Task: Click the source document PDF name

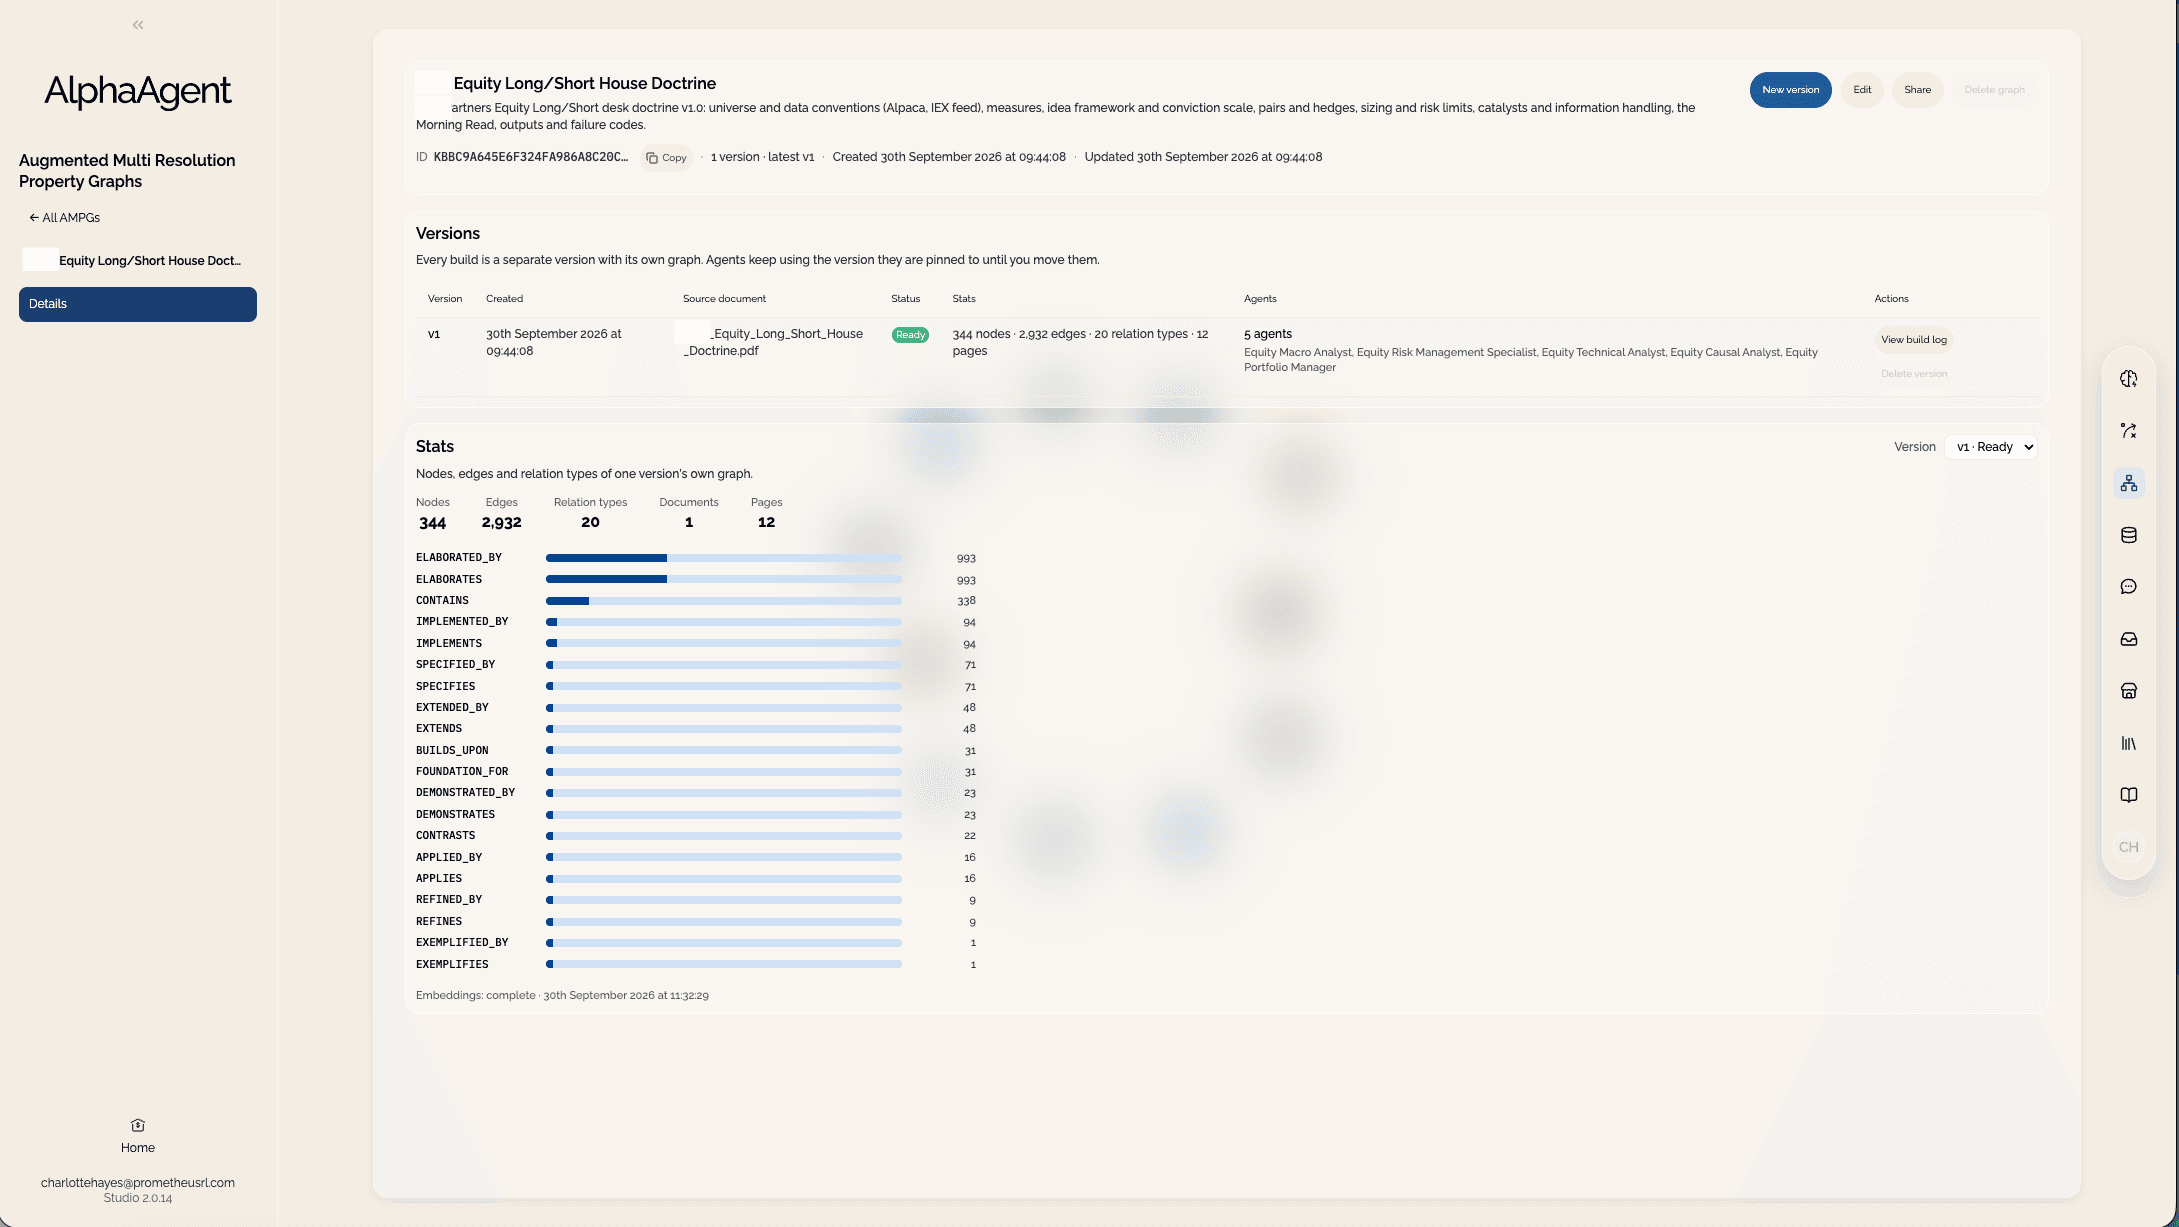Action: (x=773, y=342)
